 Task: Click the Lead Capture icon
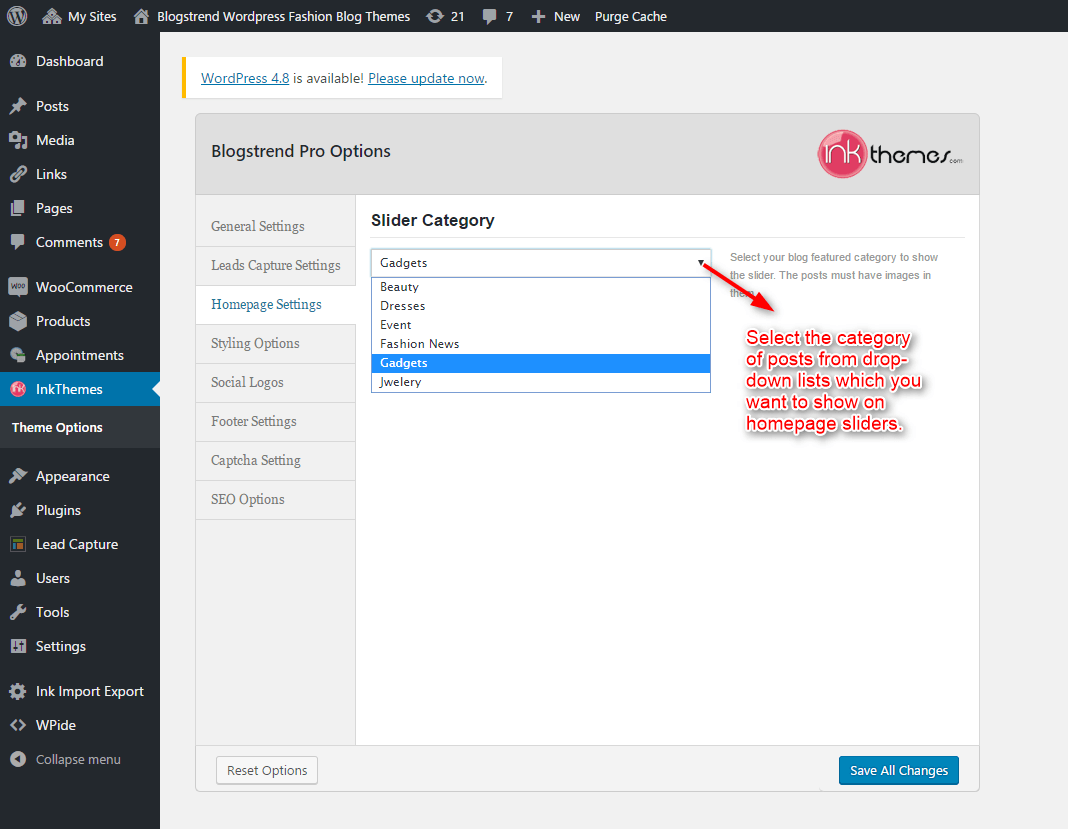click(x=18, y=544)
